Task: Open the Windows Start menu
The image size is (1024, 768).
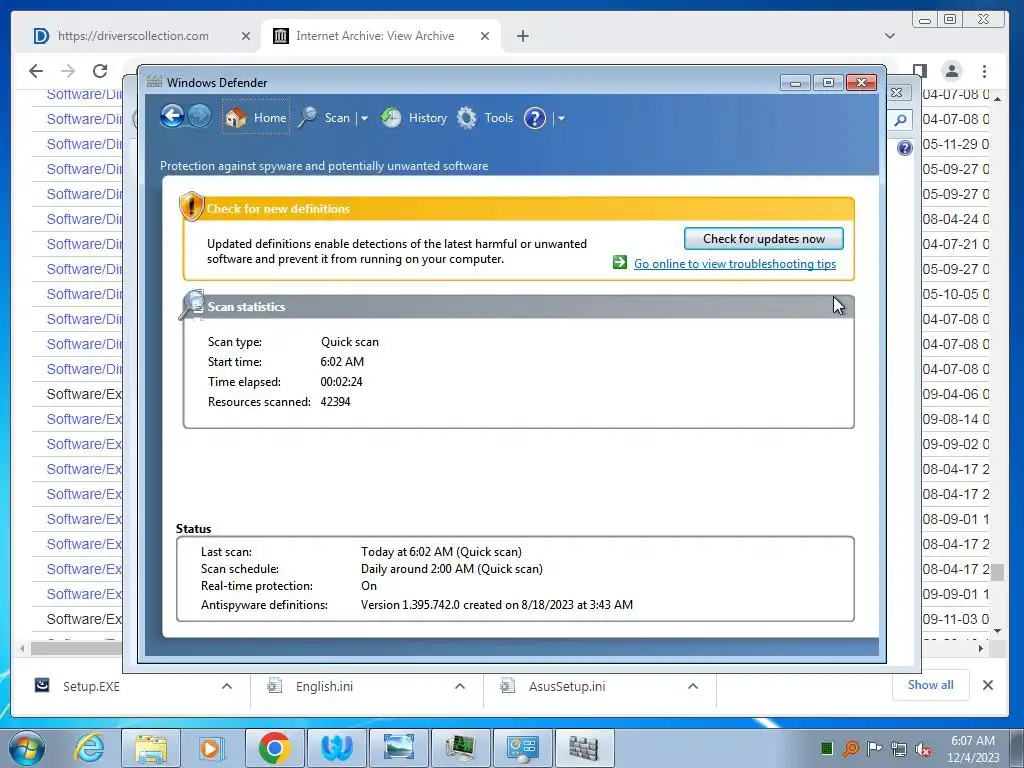Action: click(26, 748)
